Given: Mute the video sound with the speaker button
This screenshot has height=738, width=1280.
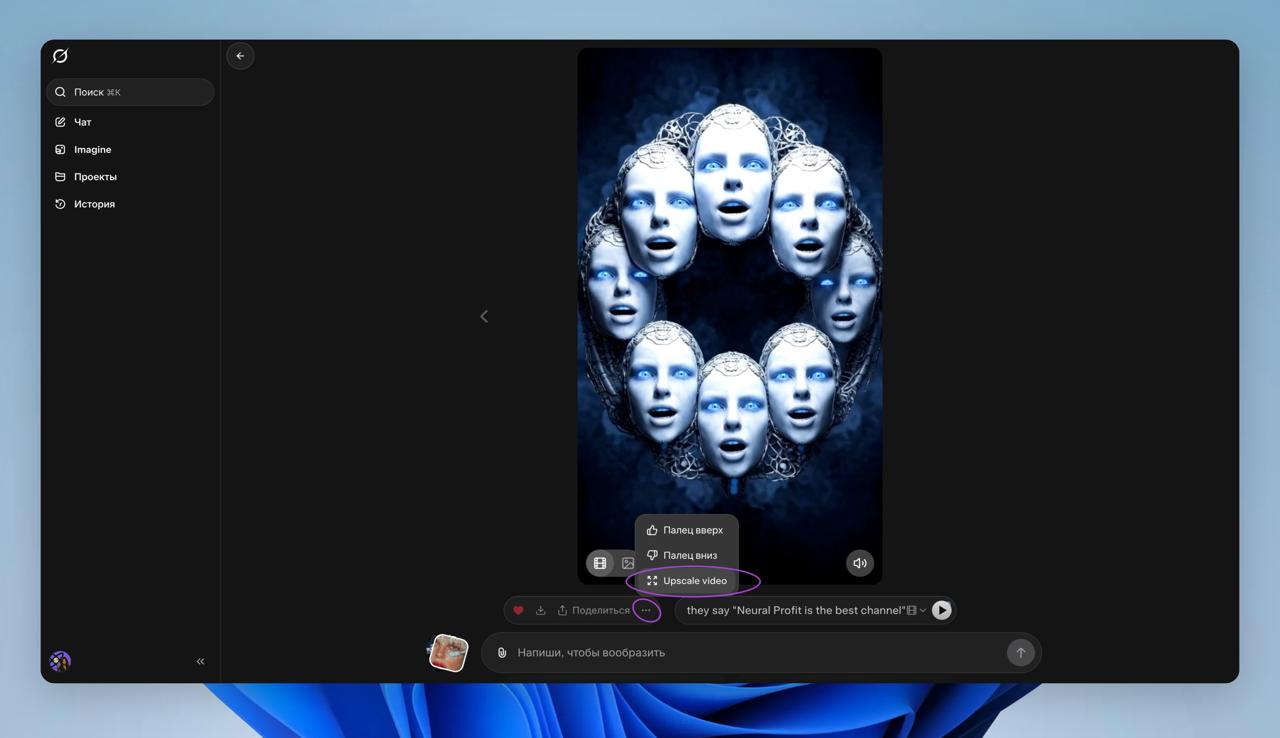Looking at the screenshot, I should pyautogui.click(x=859, y=563).
